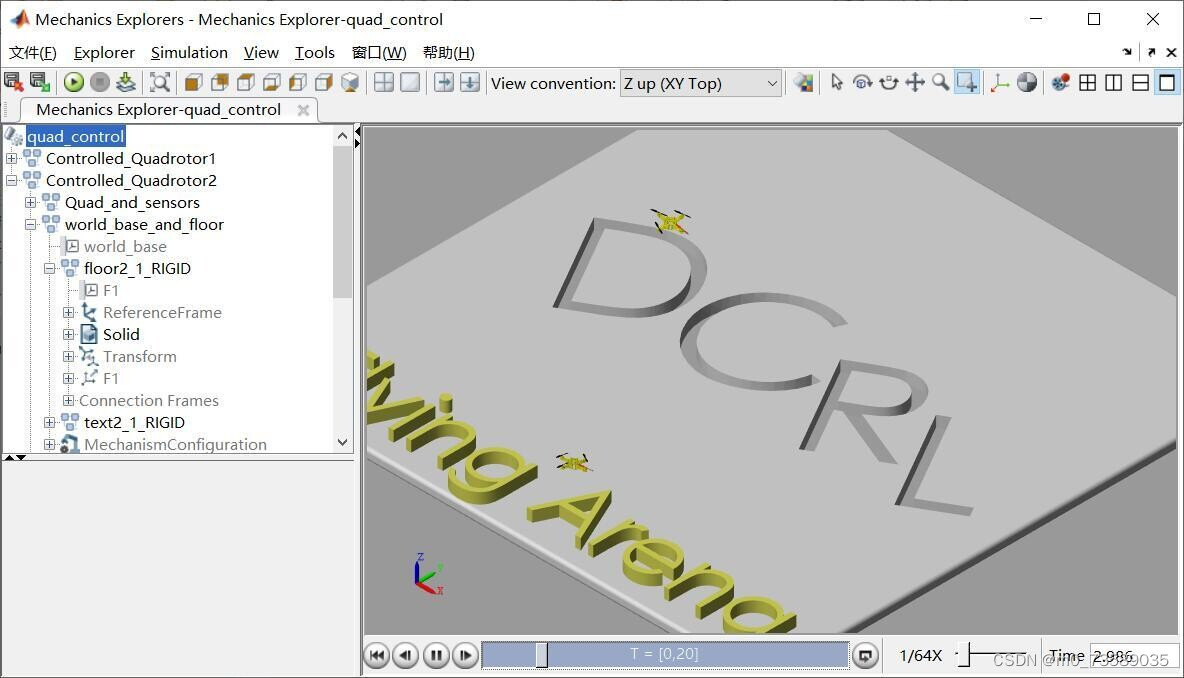Open the 文件(F) menu
Image resolution: width=1184 pixels, height=678 pixels.
32,53
